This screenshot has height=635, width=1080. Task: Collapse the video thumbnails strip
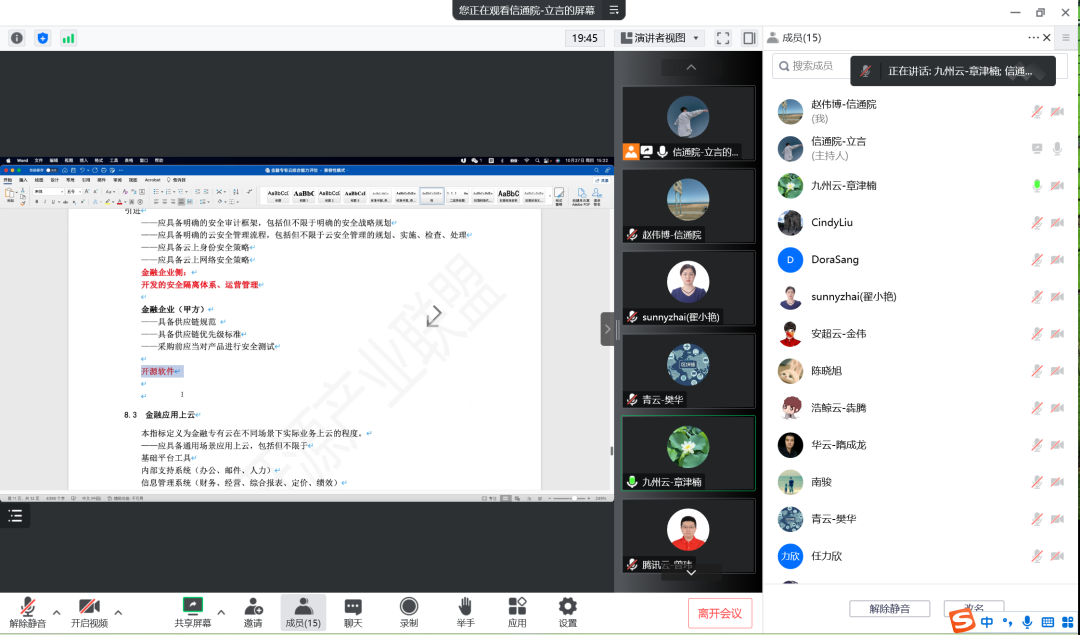690,67
